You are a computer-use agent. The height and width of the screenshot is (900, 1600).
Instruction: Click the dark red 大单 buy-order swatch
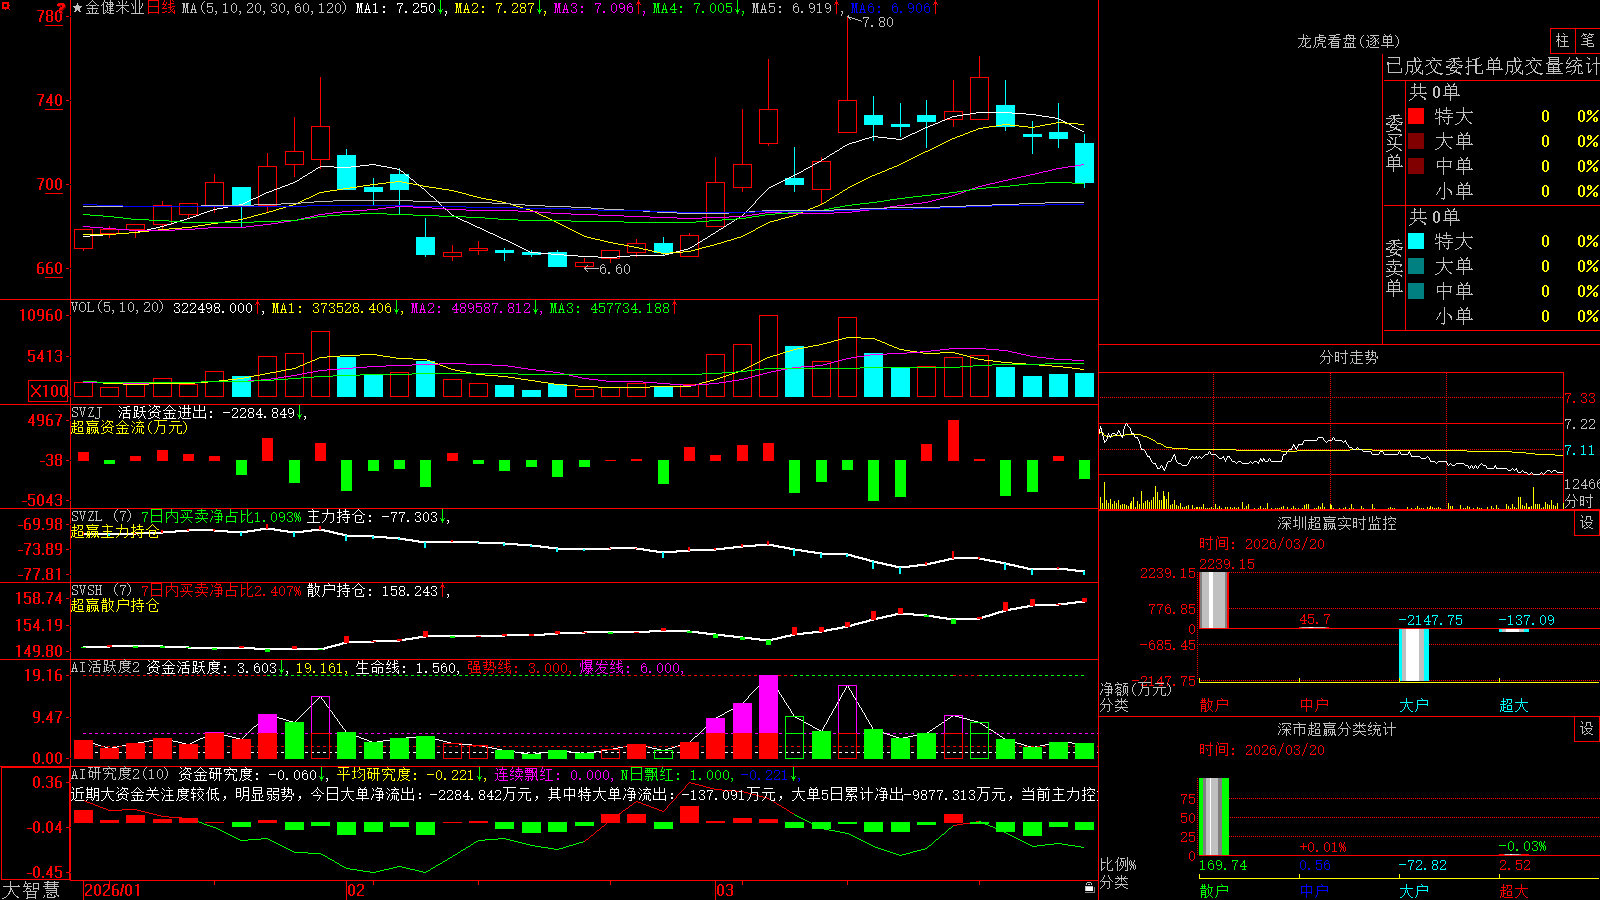(1416, 141)
